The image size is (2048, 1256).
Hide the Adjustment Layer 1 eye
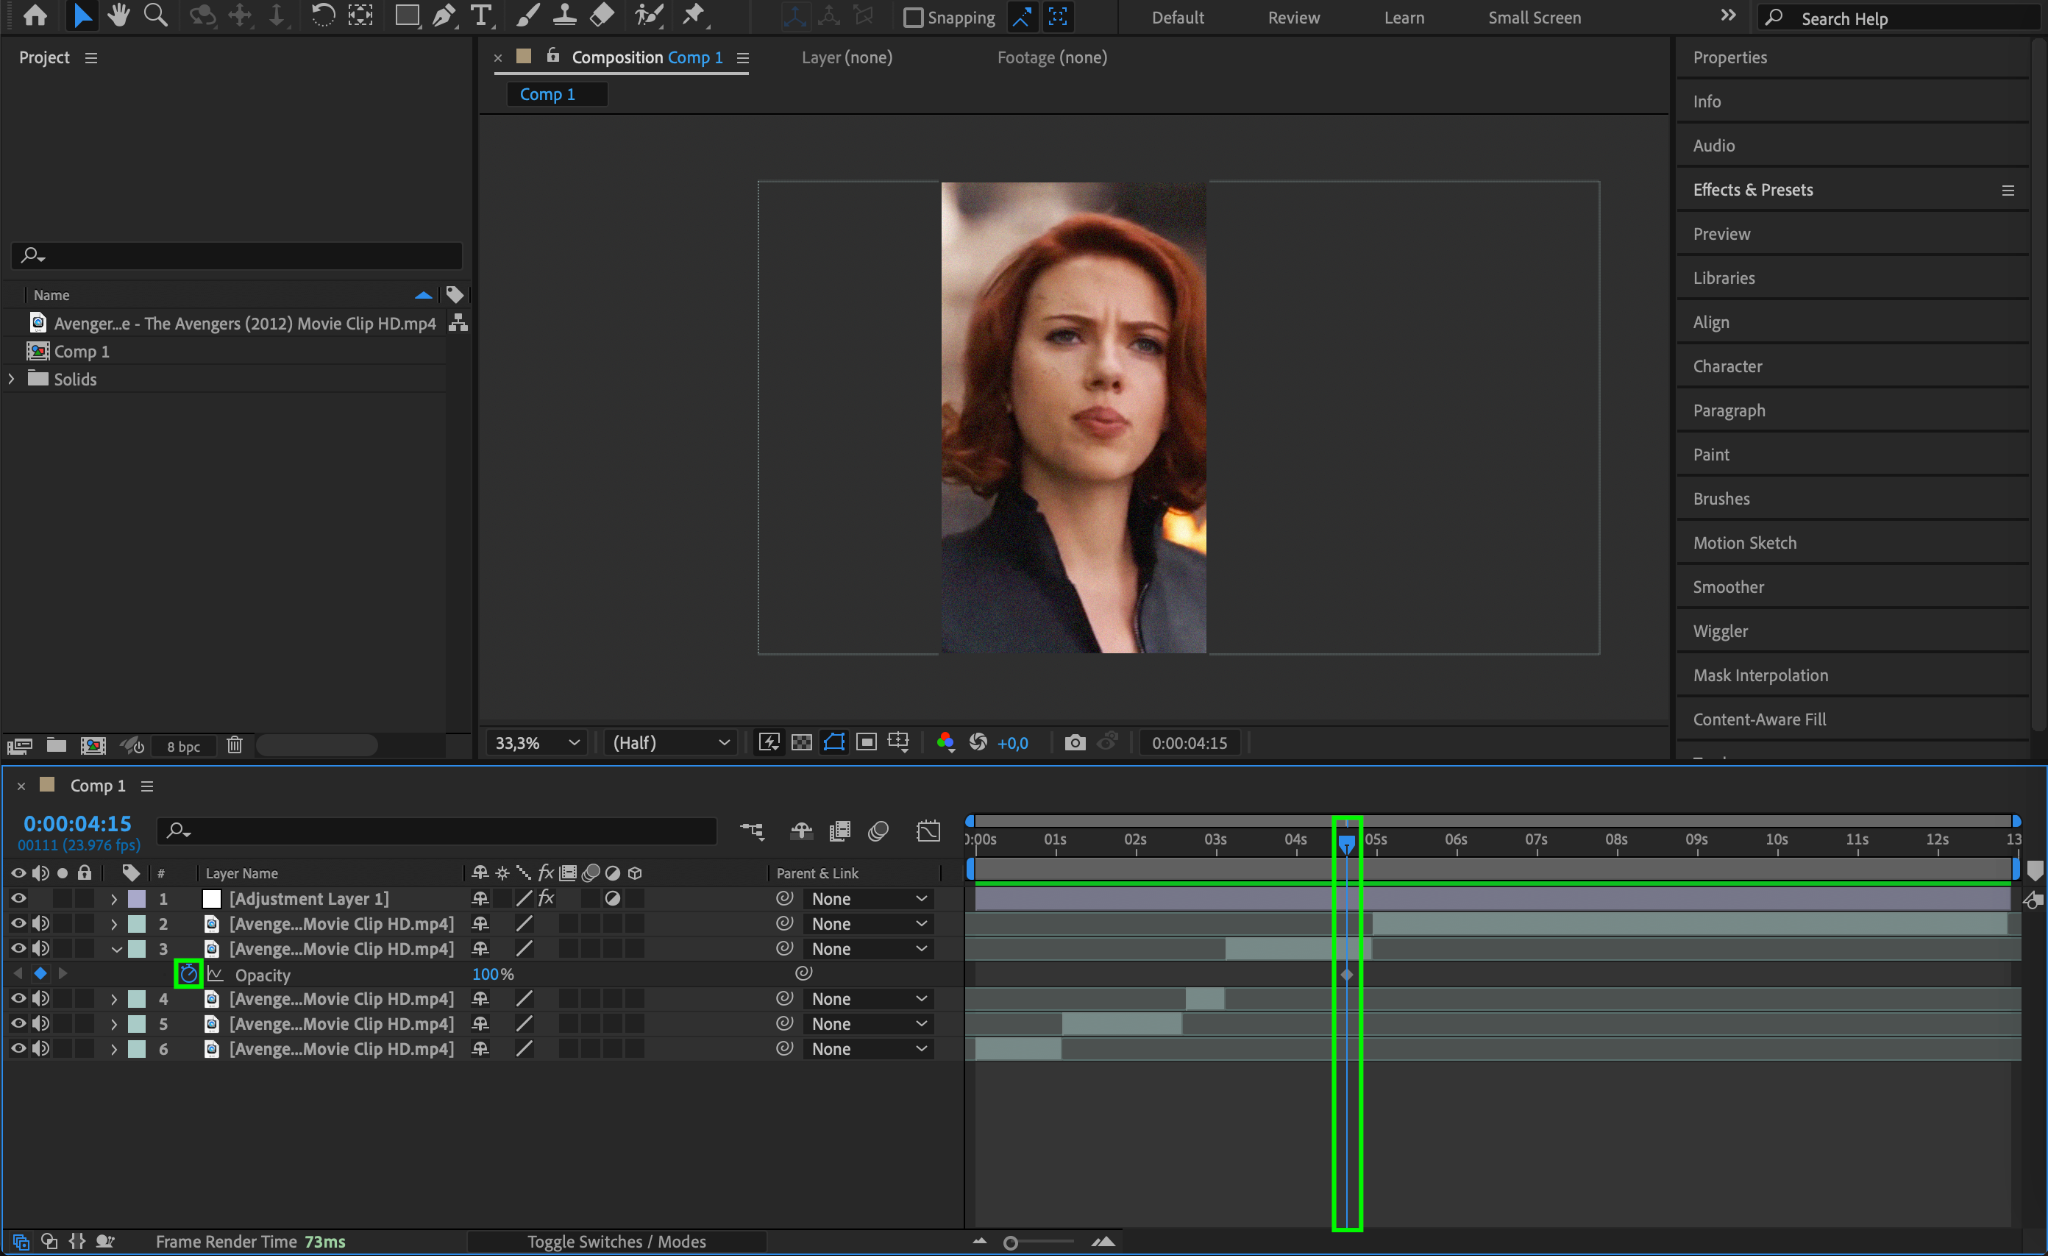18,899
